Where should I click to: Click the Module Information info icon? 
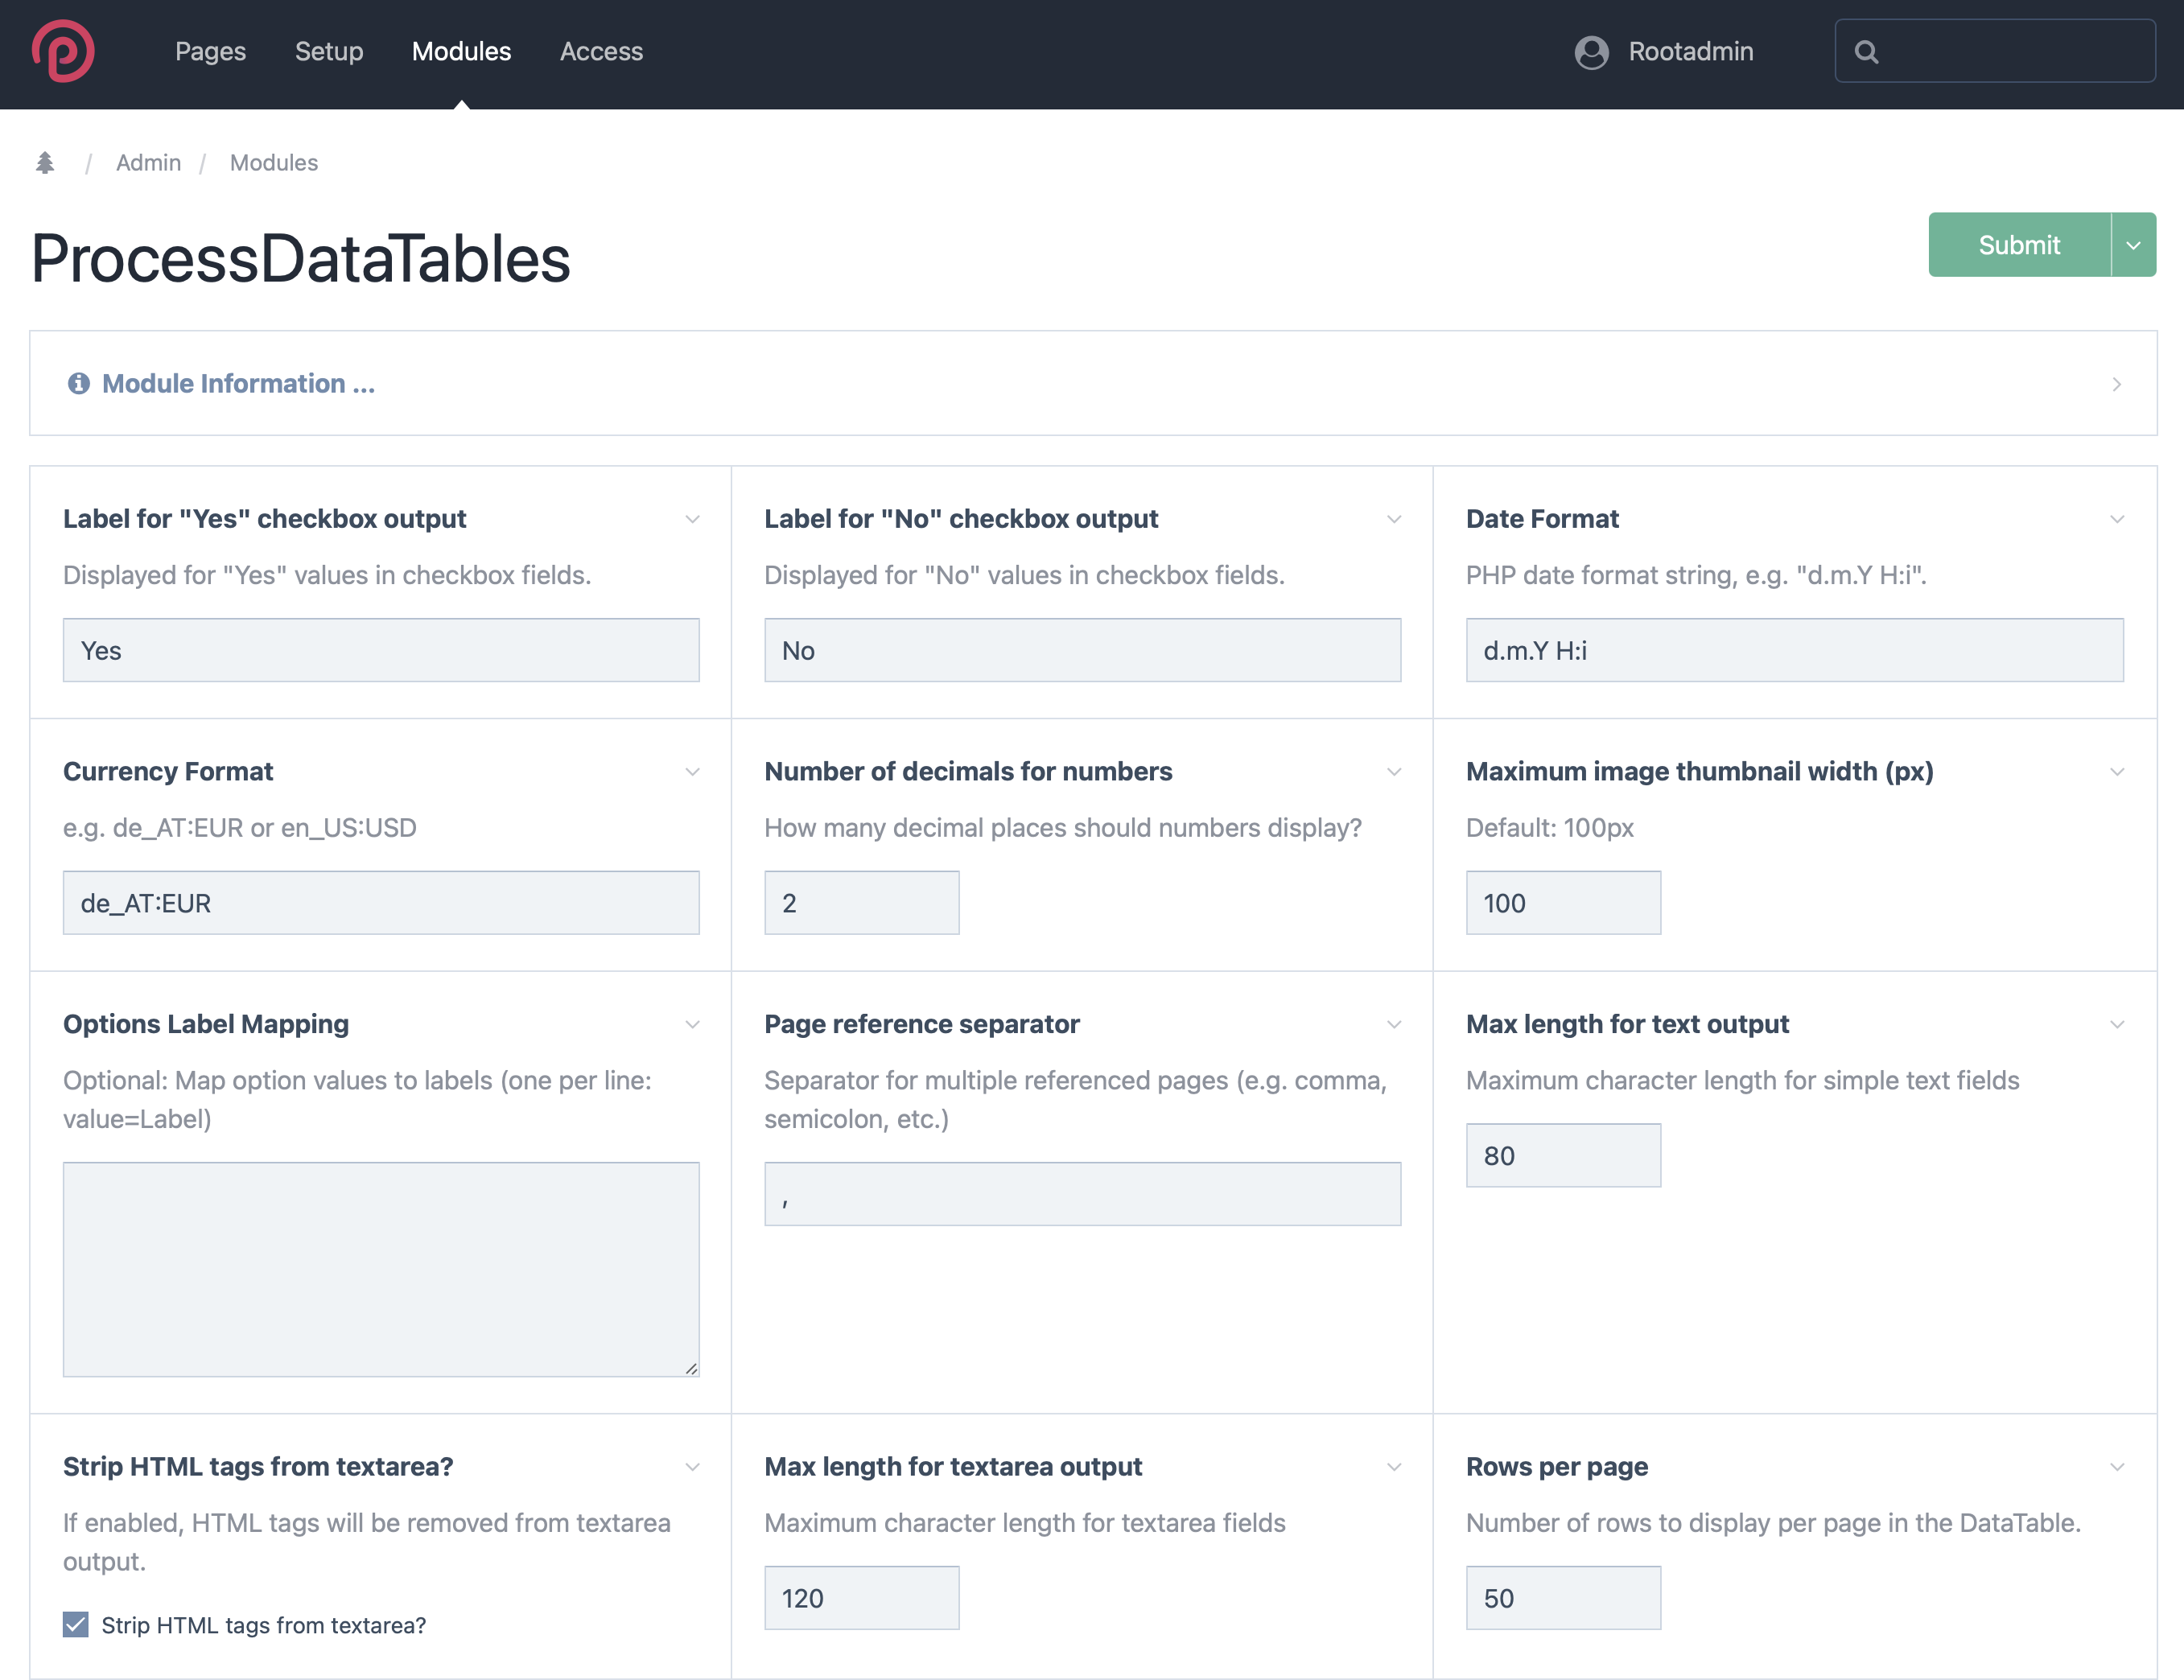coord(78,384)
